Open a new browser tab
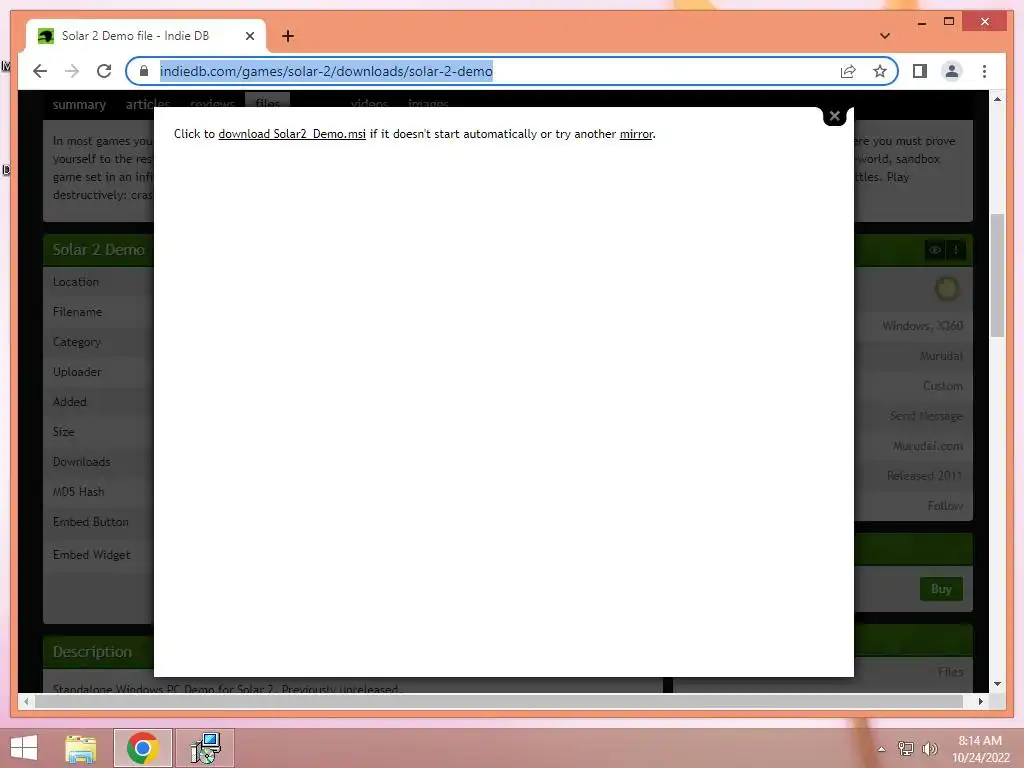The image size is (1024, 768). pos(288,36)
